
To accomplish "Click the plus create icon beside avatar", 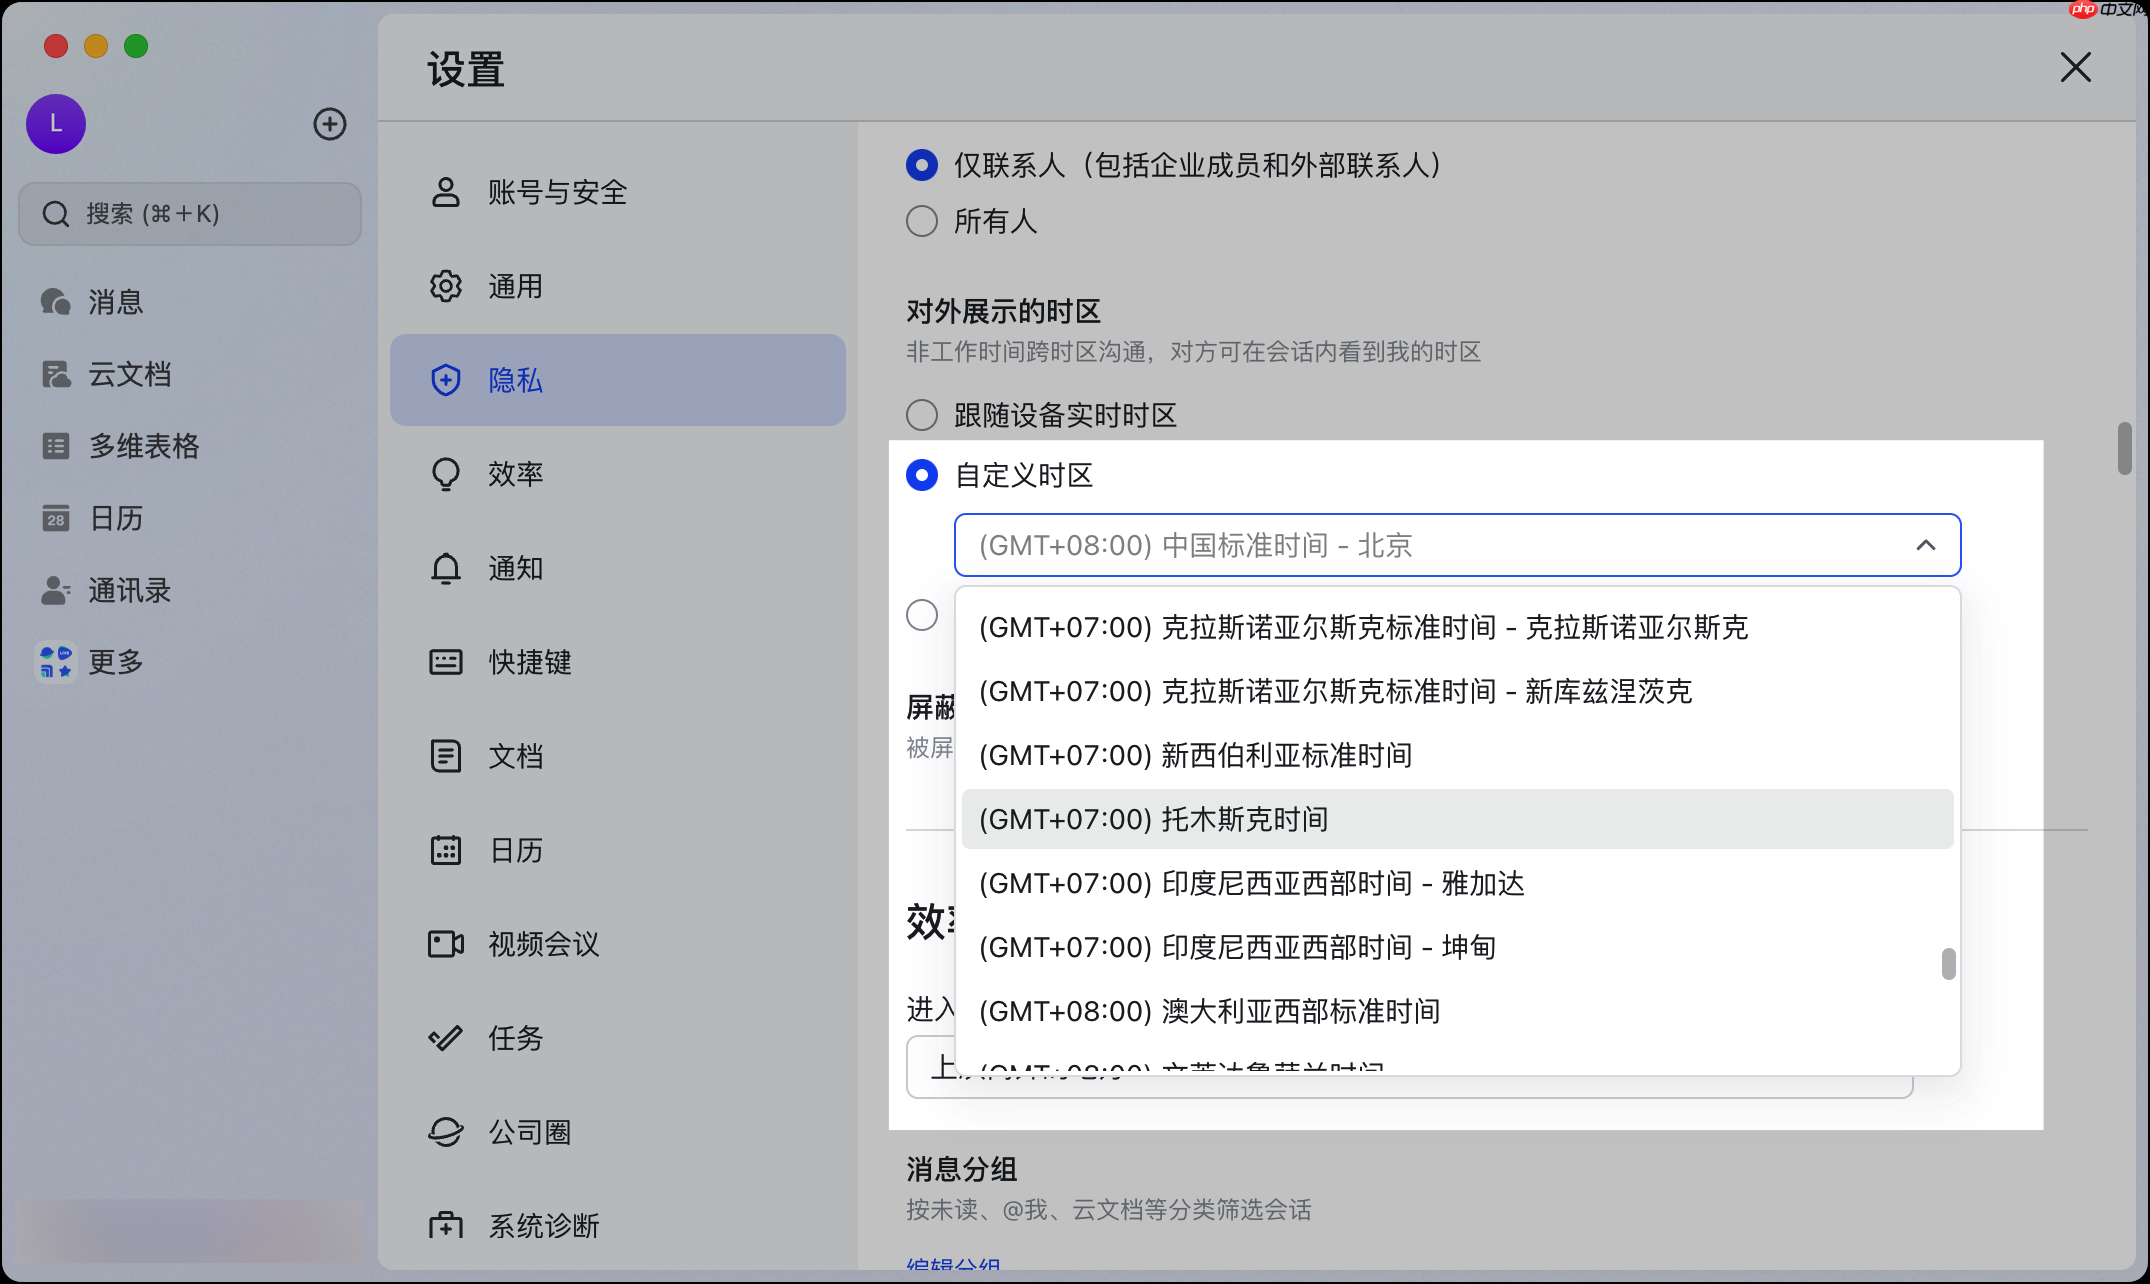I will [x=330, y=124].
